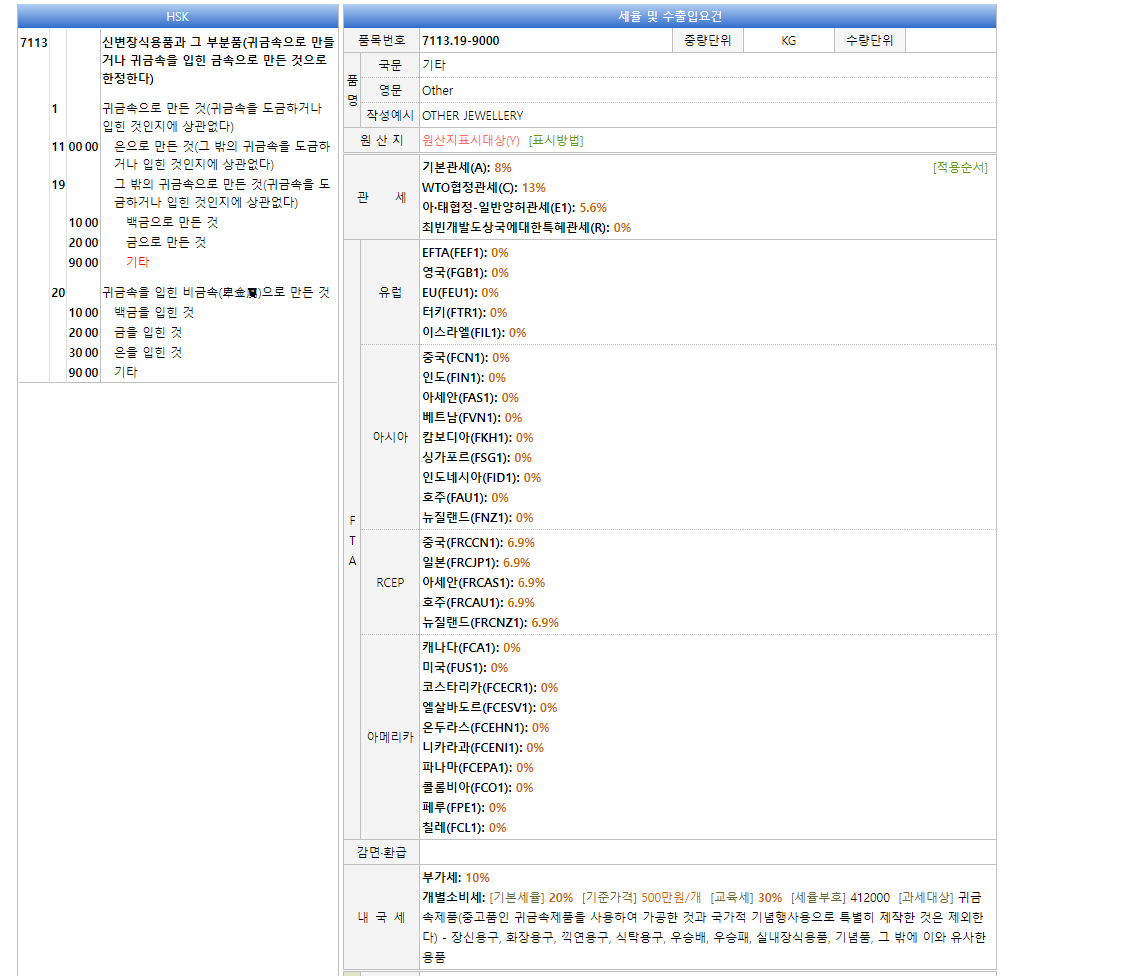Image resolution: width=1123 pixels, height=976 pixels.
Task: Select the '금으로 만든 것' HSK entry
Action: click(x=166, y=242)
